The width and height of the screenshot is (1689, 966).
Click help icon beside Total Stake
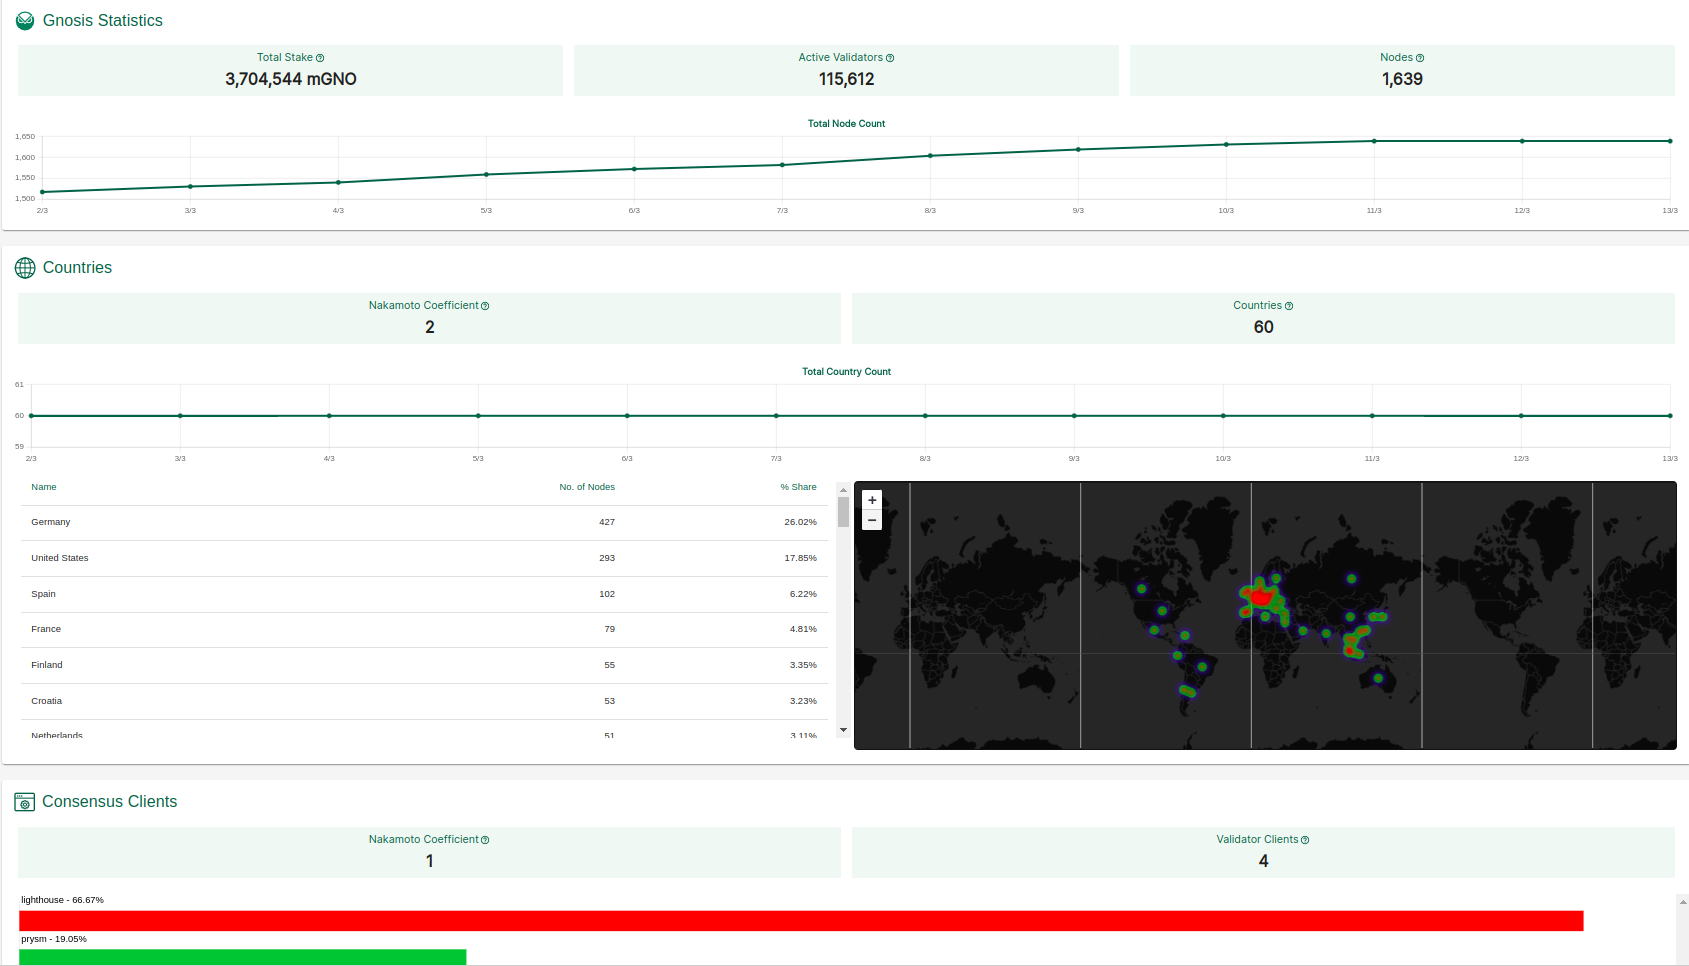point(320,58)
